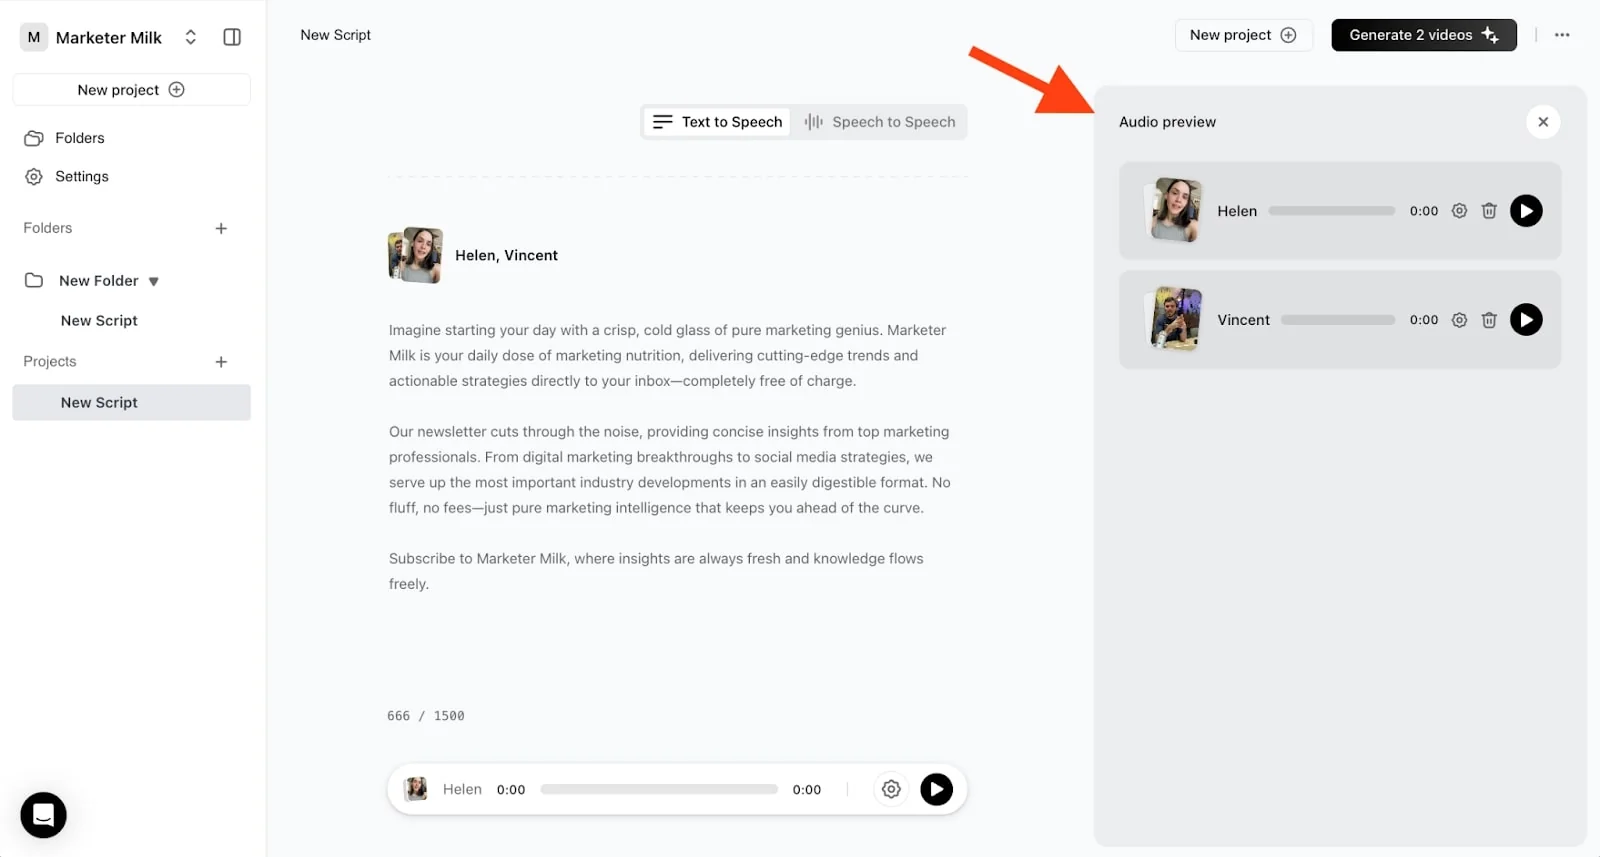This screenshot has height=857, width=1600.
Task: Delete Vincent's audio with trash icon
Action: (1489, 320)
